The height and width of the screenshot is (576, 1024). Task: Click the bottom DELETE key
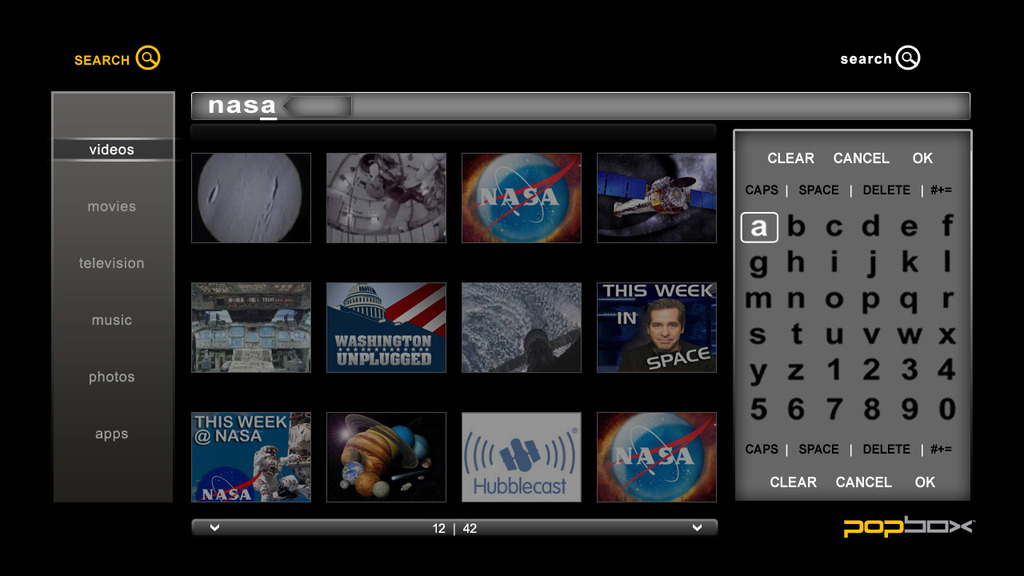(886, 449)
